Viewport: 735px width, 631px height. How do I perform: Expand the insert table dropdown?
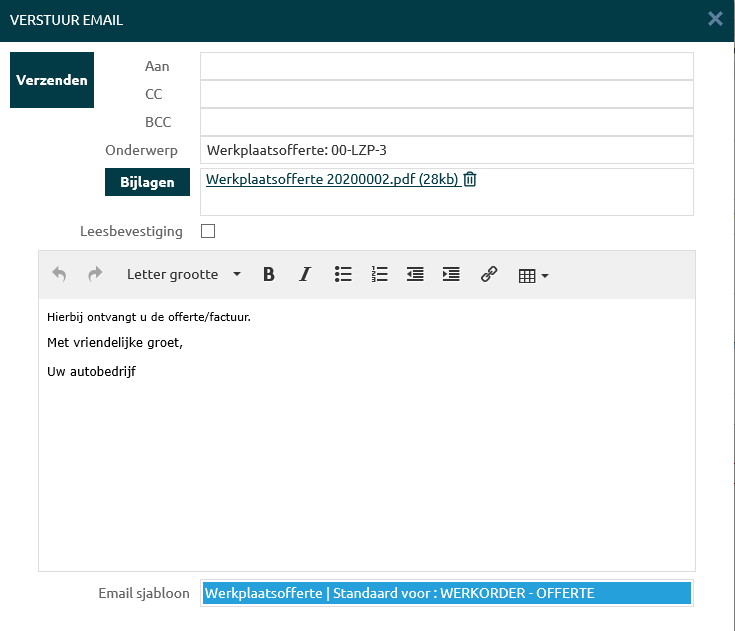click(533, 275)
